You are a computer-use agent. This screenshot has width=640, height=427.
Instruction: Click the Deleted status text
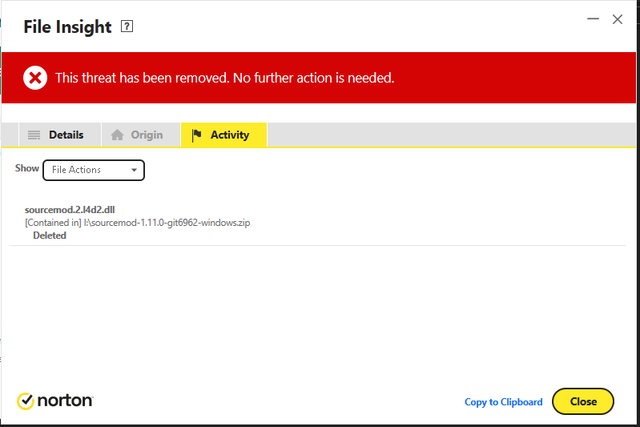49,236
